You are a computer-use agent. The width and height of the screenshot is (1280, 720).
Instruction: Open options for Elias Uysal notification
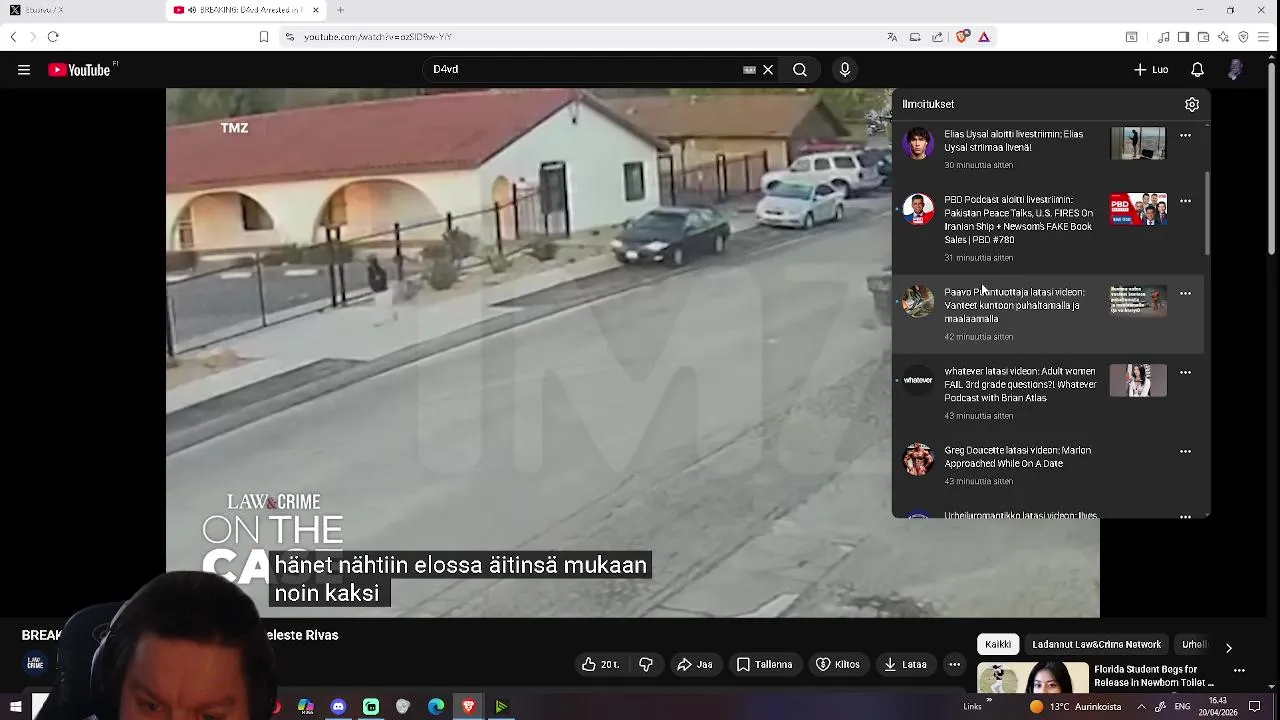[1185, 135]
